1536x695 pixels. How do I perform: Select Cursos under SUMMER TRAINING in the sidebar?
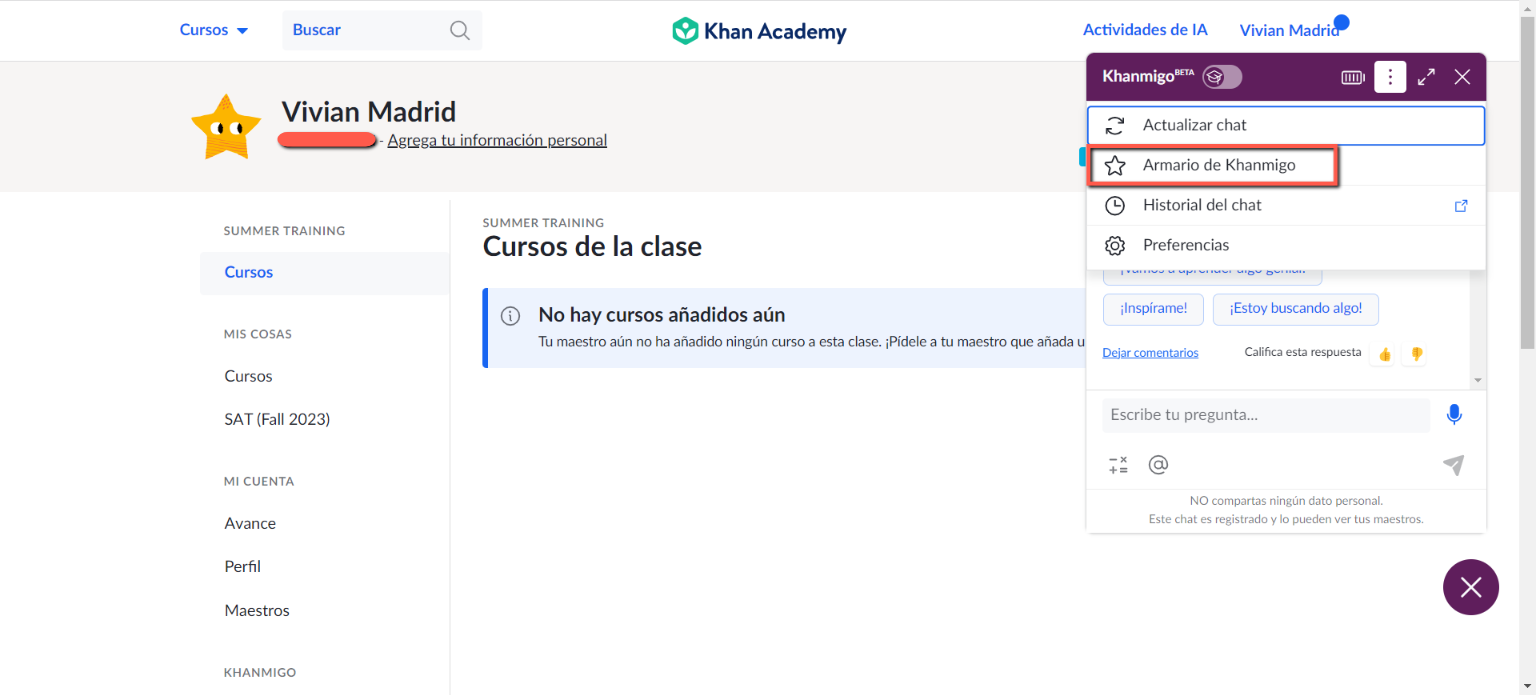325,273
